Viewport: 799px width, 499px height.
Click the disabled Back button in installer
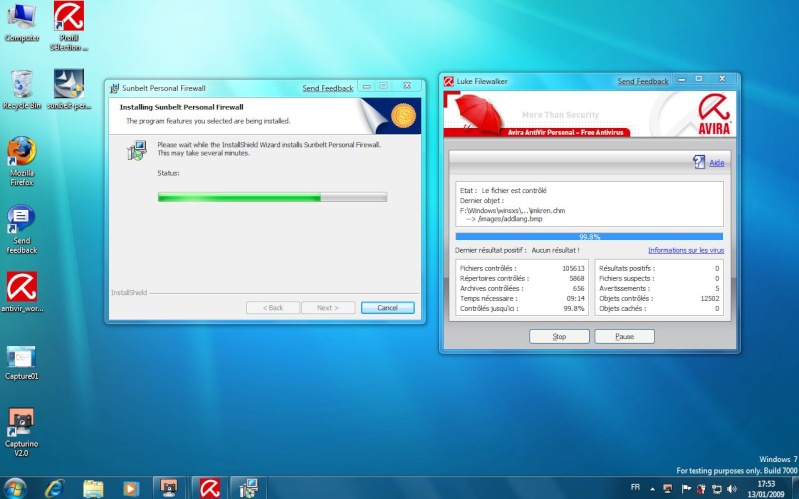click(273, 308)
